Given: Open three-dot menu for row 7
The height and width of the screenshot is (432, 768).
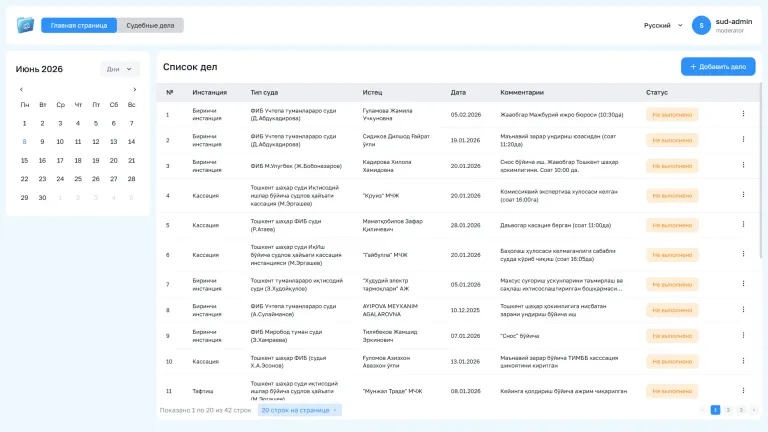Looking at the screenshot, I should (743, 284).
